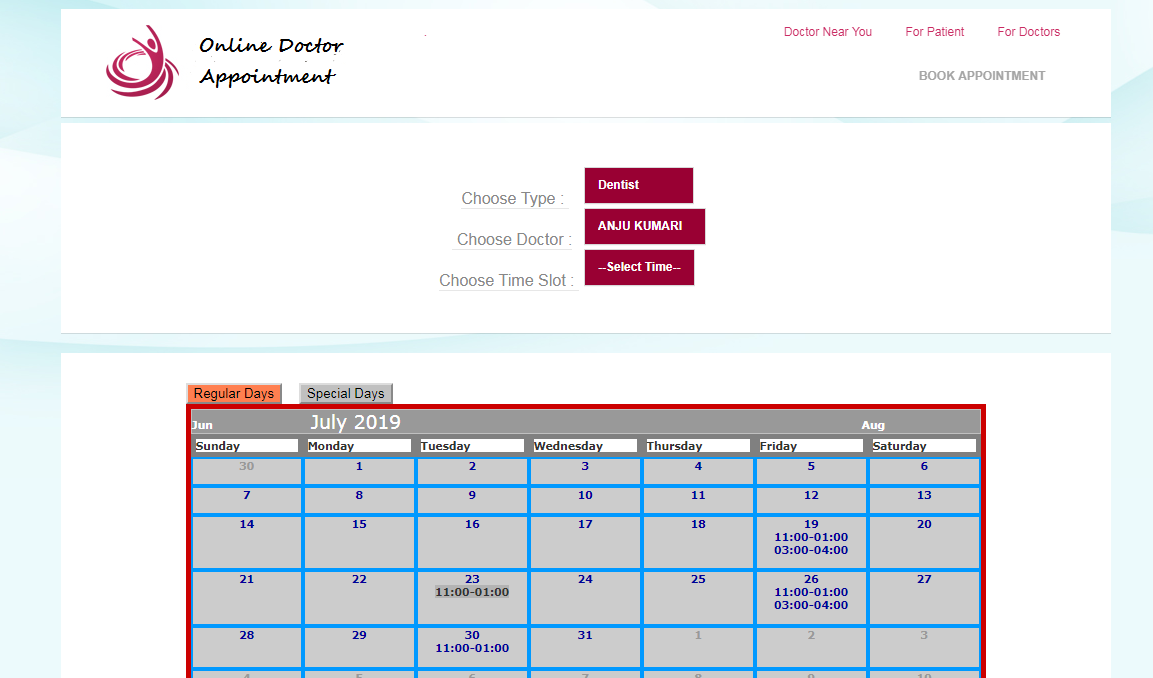Viewport: 1153px width, 678px height.
Task: Click the Wednesday column header
Action: click(x=585, y=446)
